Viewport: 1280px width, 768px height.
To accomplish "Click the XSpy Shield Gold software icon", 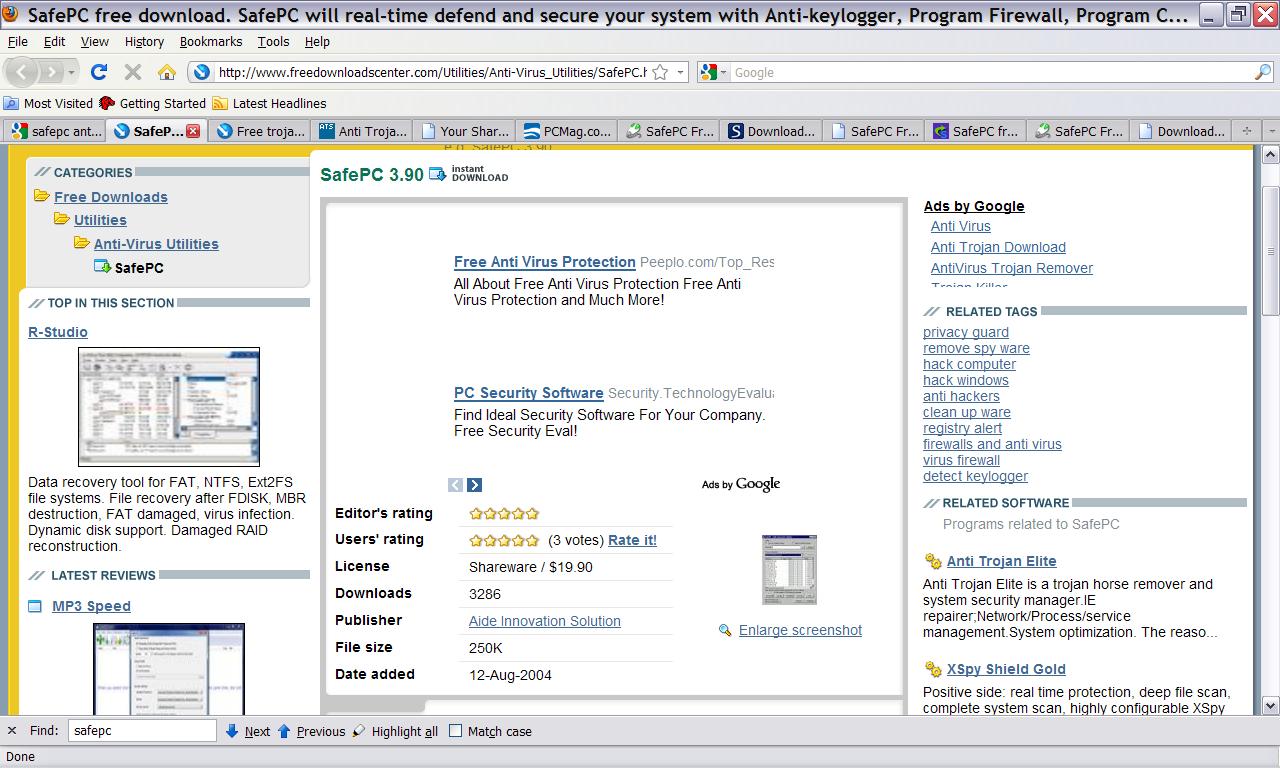I will pos(933,669).
